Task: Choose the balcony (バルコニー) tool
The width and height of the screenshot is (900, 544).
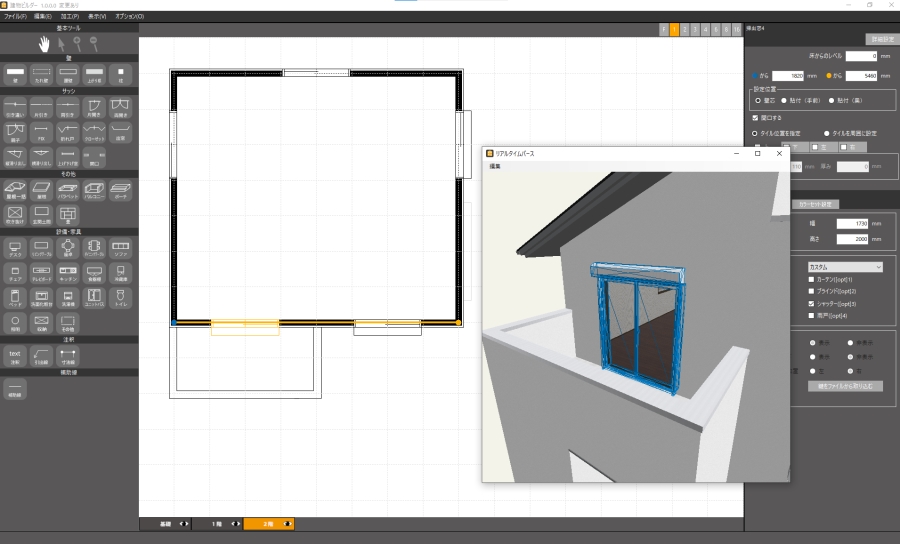Action: 94,188
